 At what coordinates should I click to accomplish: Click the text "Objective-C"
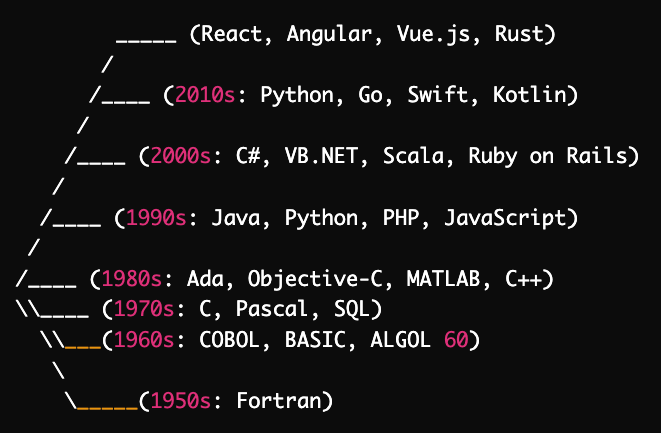[315, 280]
